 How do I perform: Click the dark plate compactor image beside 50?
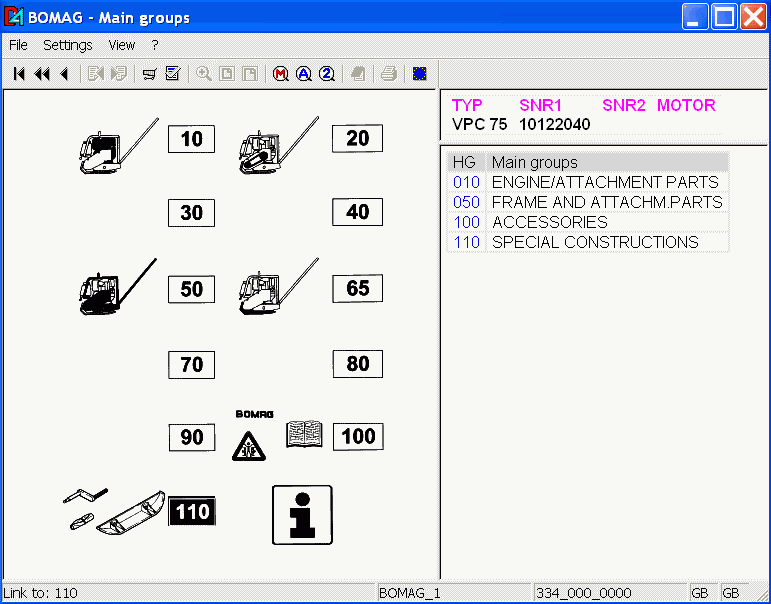click(x=118, y=287)
